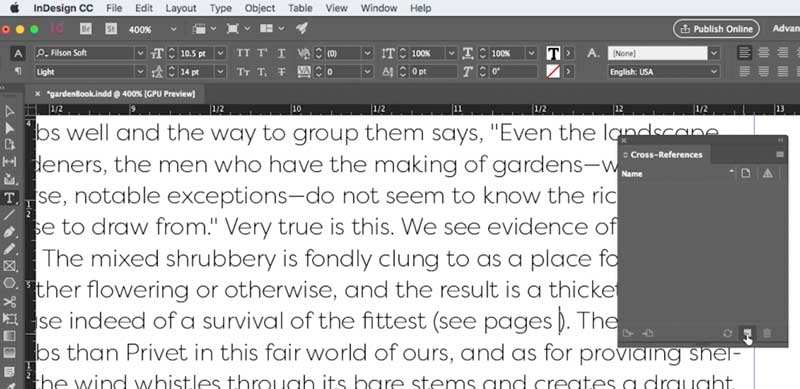Select the Line tool

point(10,215)
